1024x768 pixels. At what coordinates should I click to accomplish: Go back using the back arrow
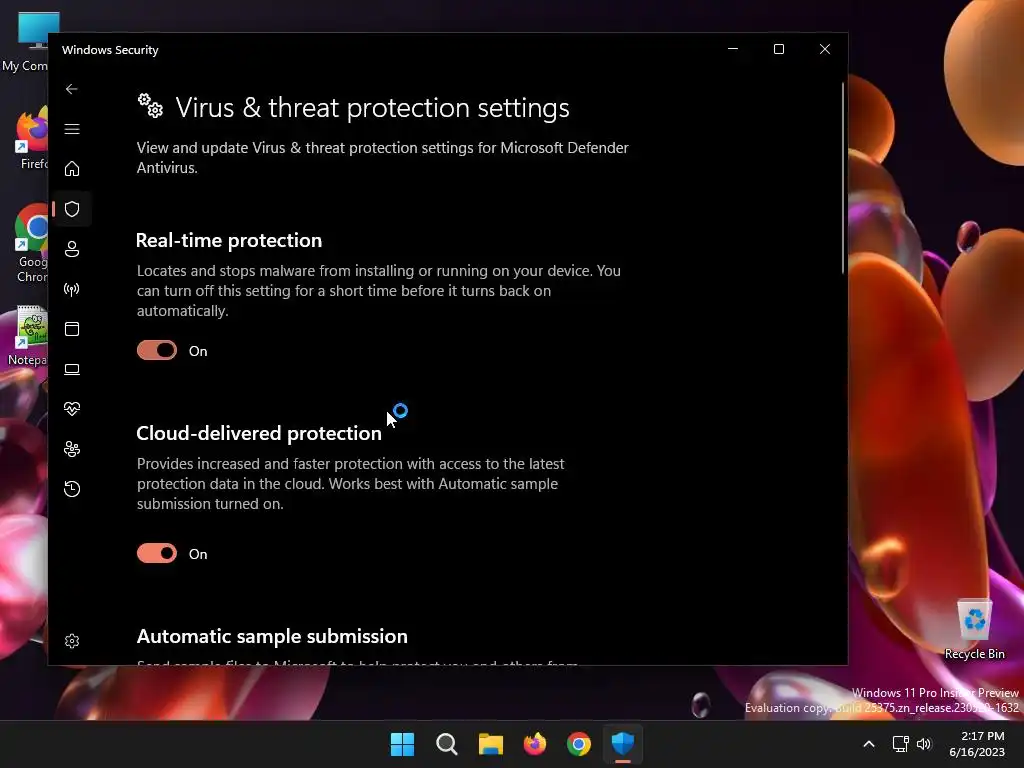point(72,89)
